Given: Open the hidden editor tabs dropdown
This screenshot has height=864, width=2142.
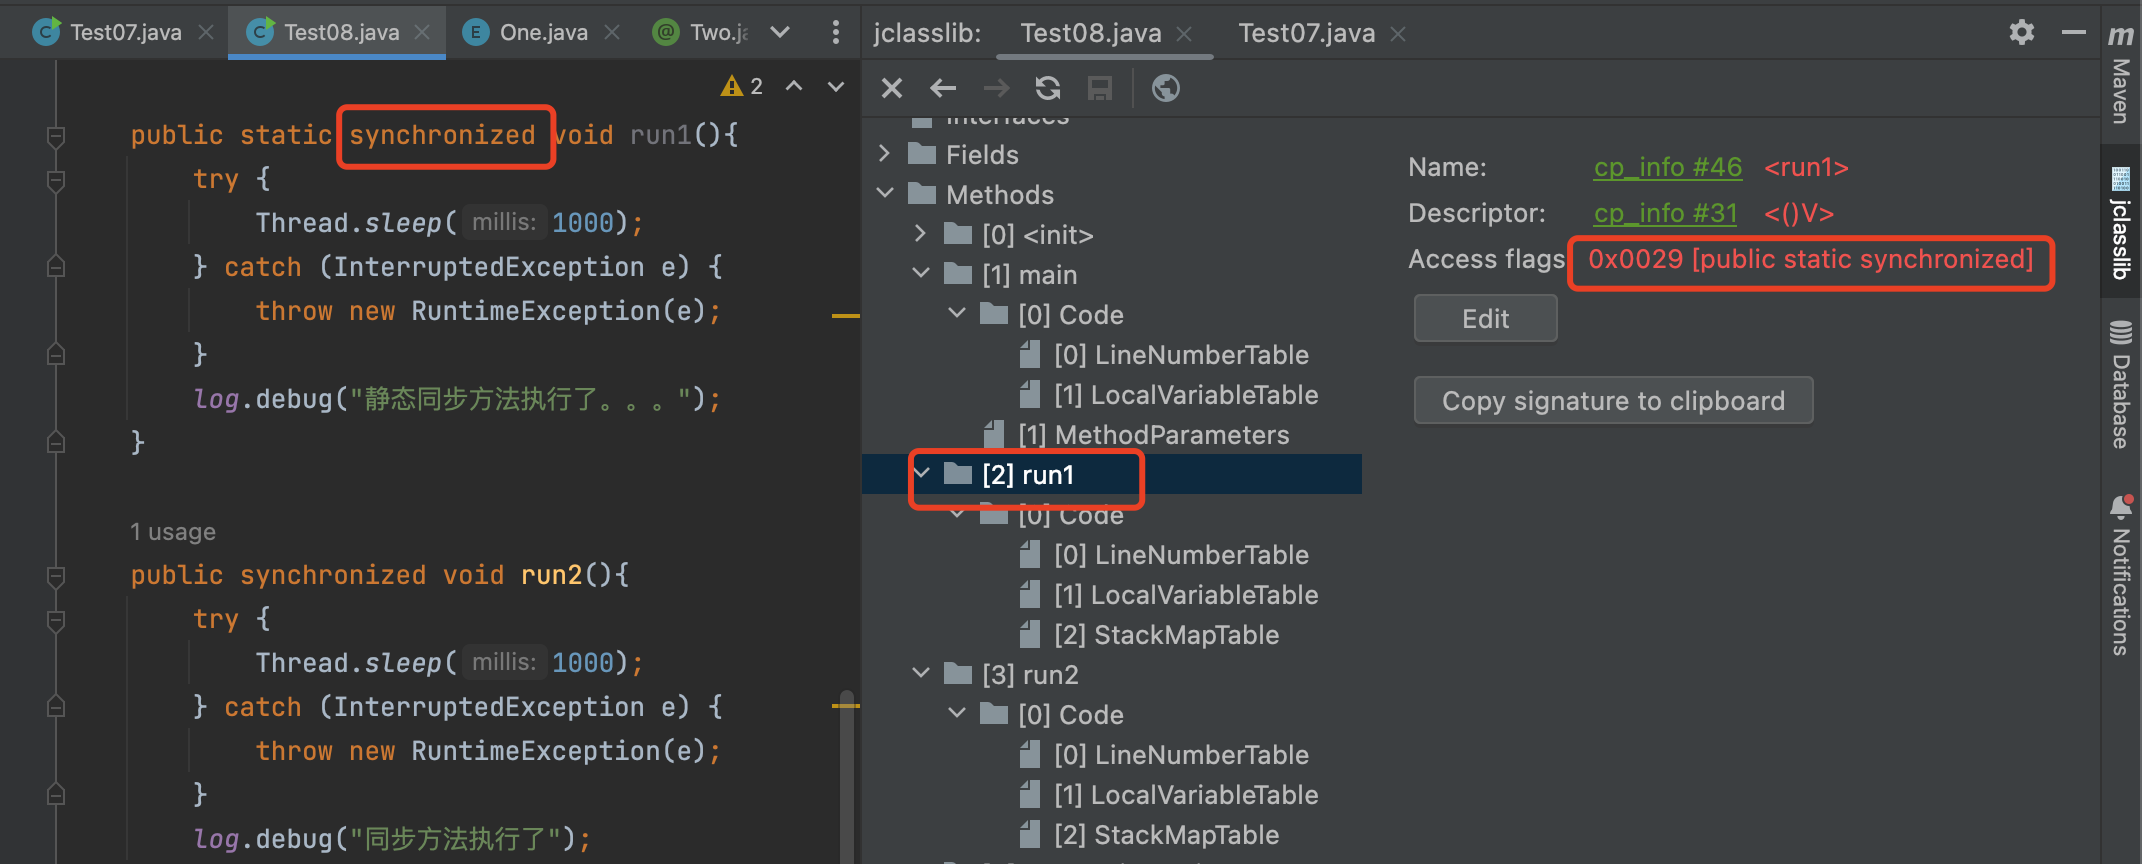Looking at the screenshot, I should (x=780, y=33).
